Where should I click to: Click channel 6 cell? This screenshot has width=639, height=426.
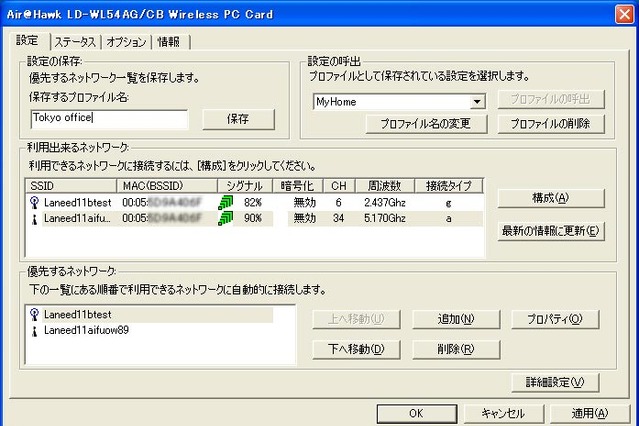(338, 203)
